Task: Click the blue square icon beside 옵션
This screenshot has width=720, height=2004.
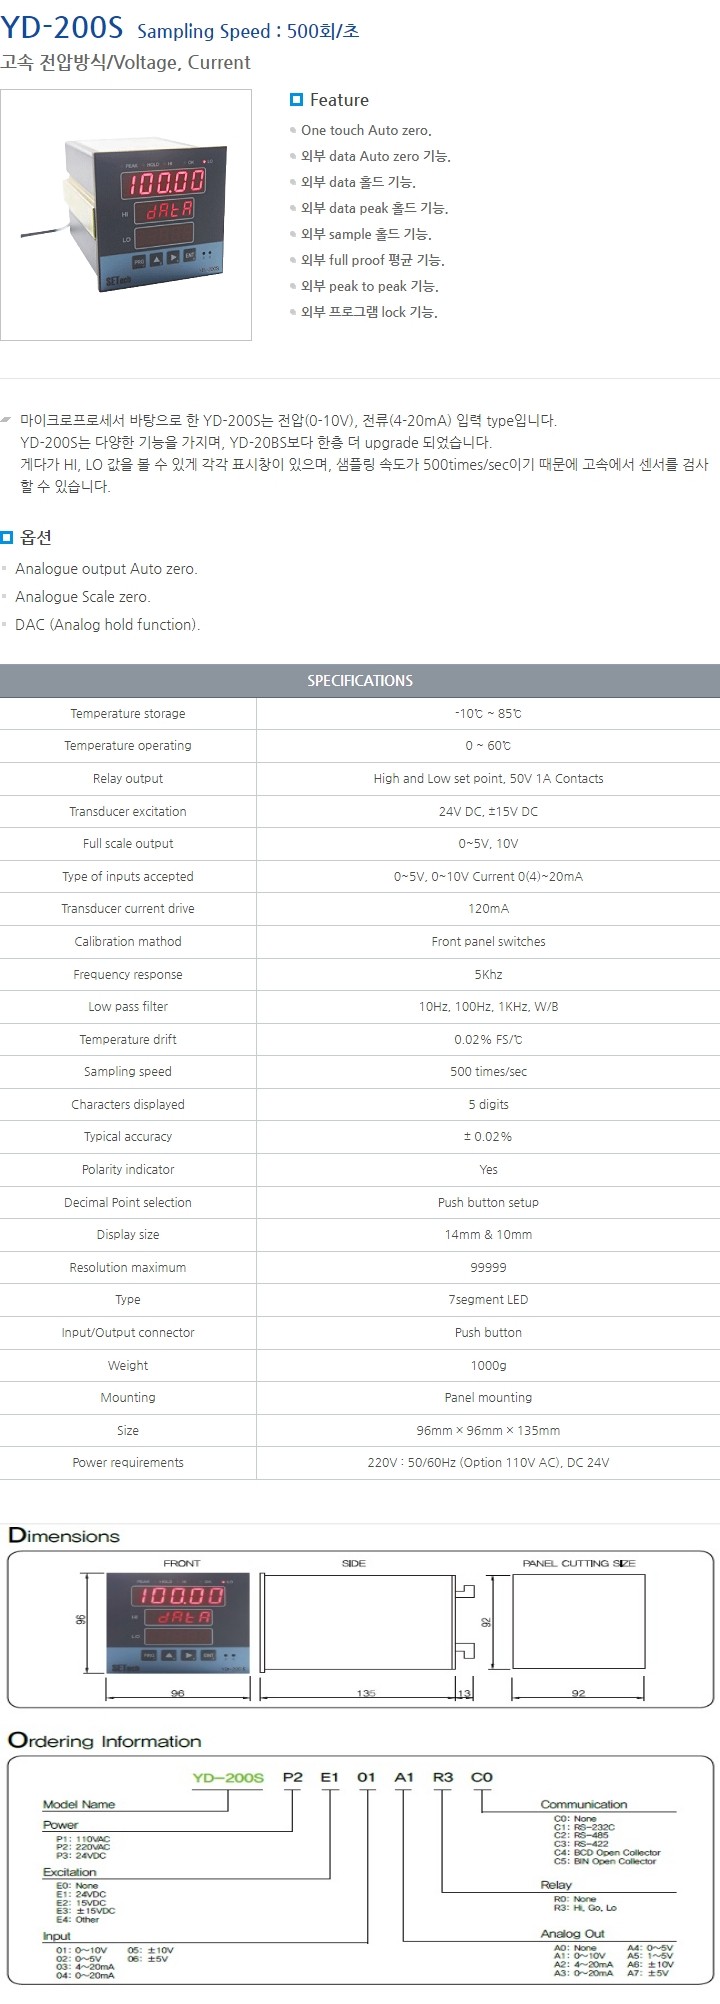Action: (7, 537)
